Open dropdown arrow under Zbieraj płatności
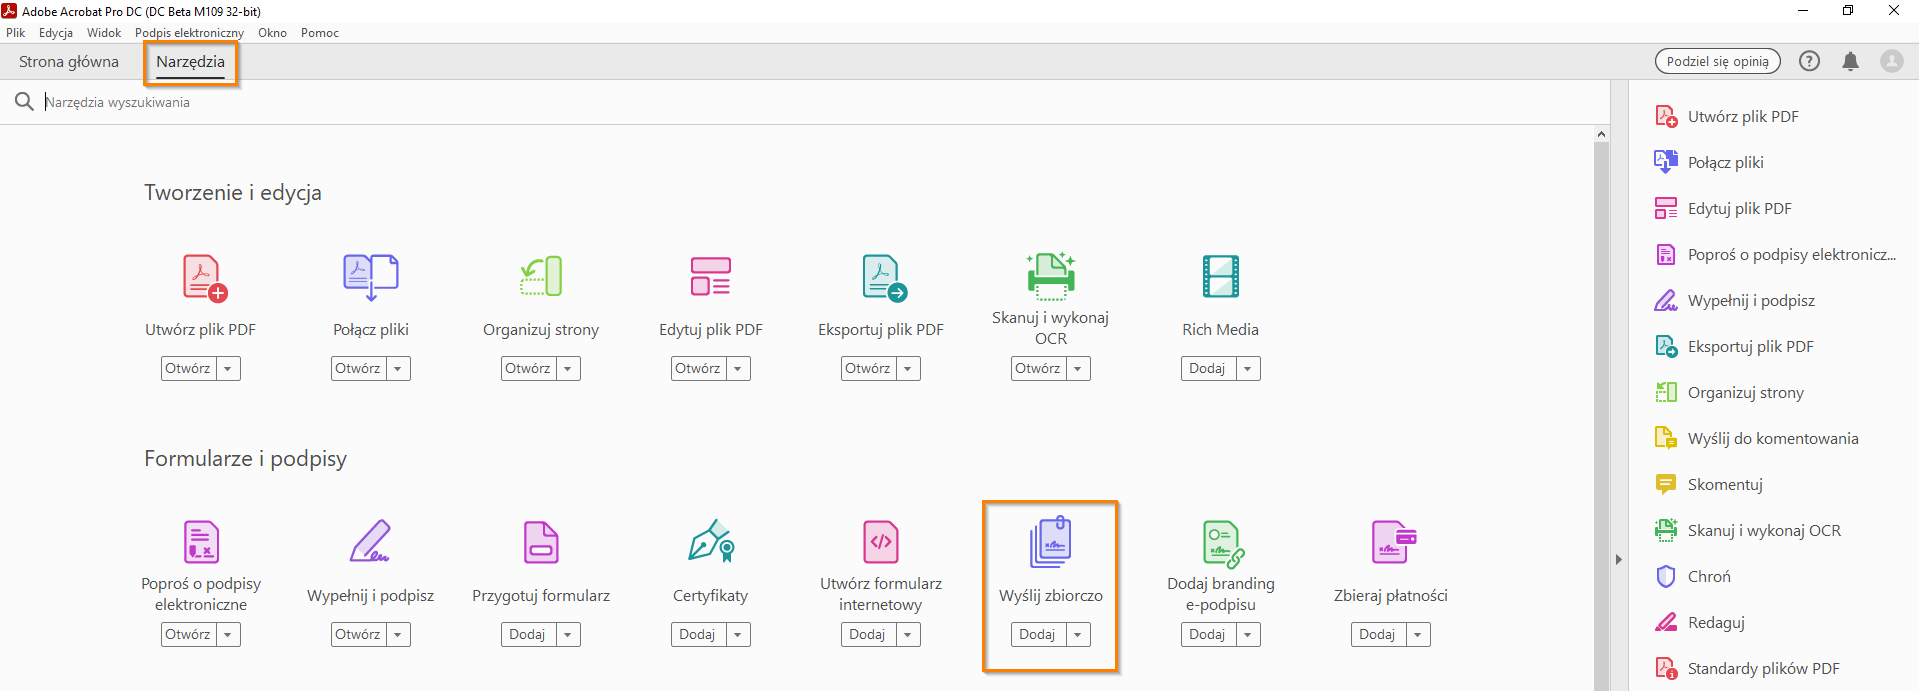The width and height of the screenshot is (1919, 691). pyautogui.click(x=1418, y=635)
